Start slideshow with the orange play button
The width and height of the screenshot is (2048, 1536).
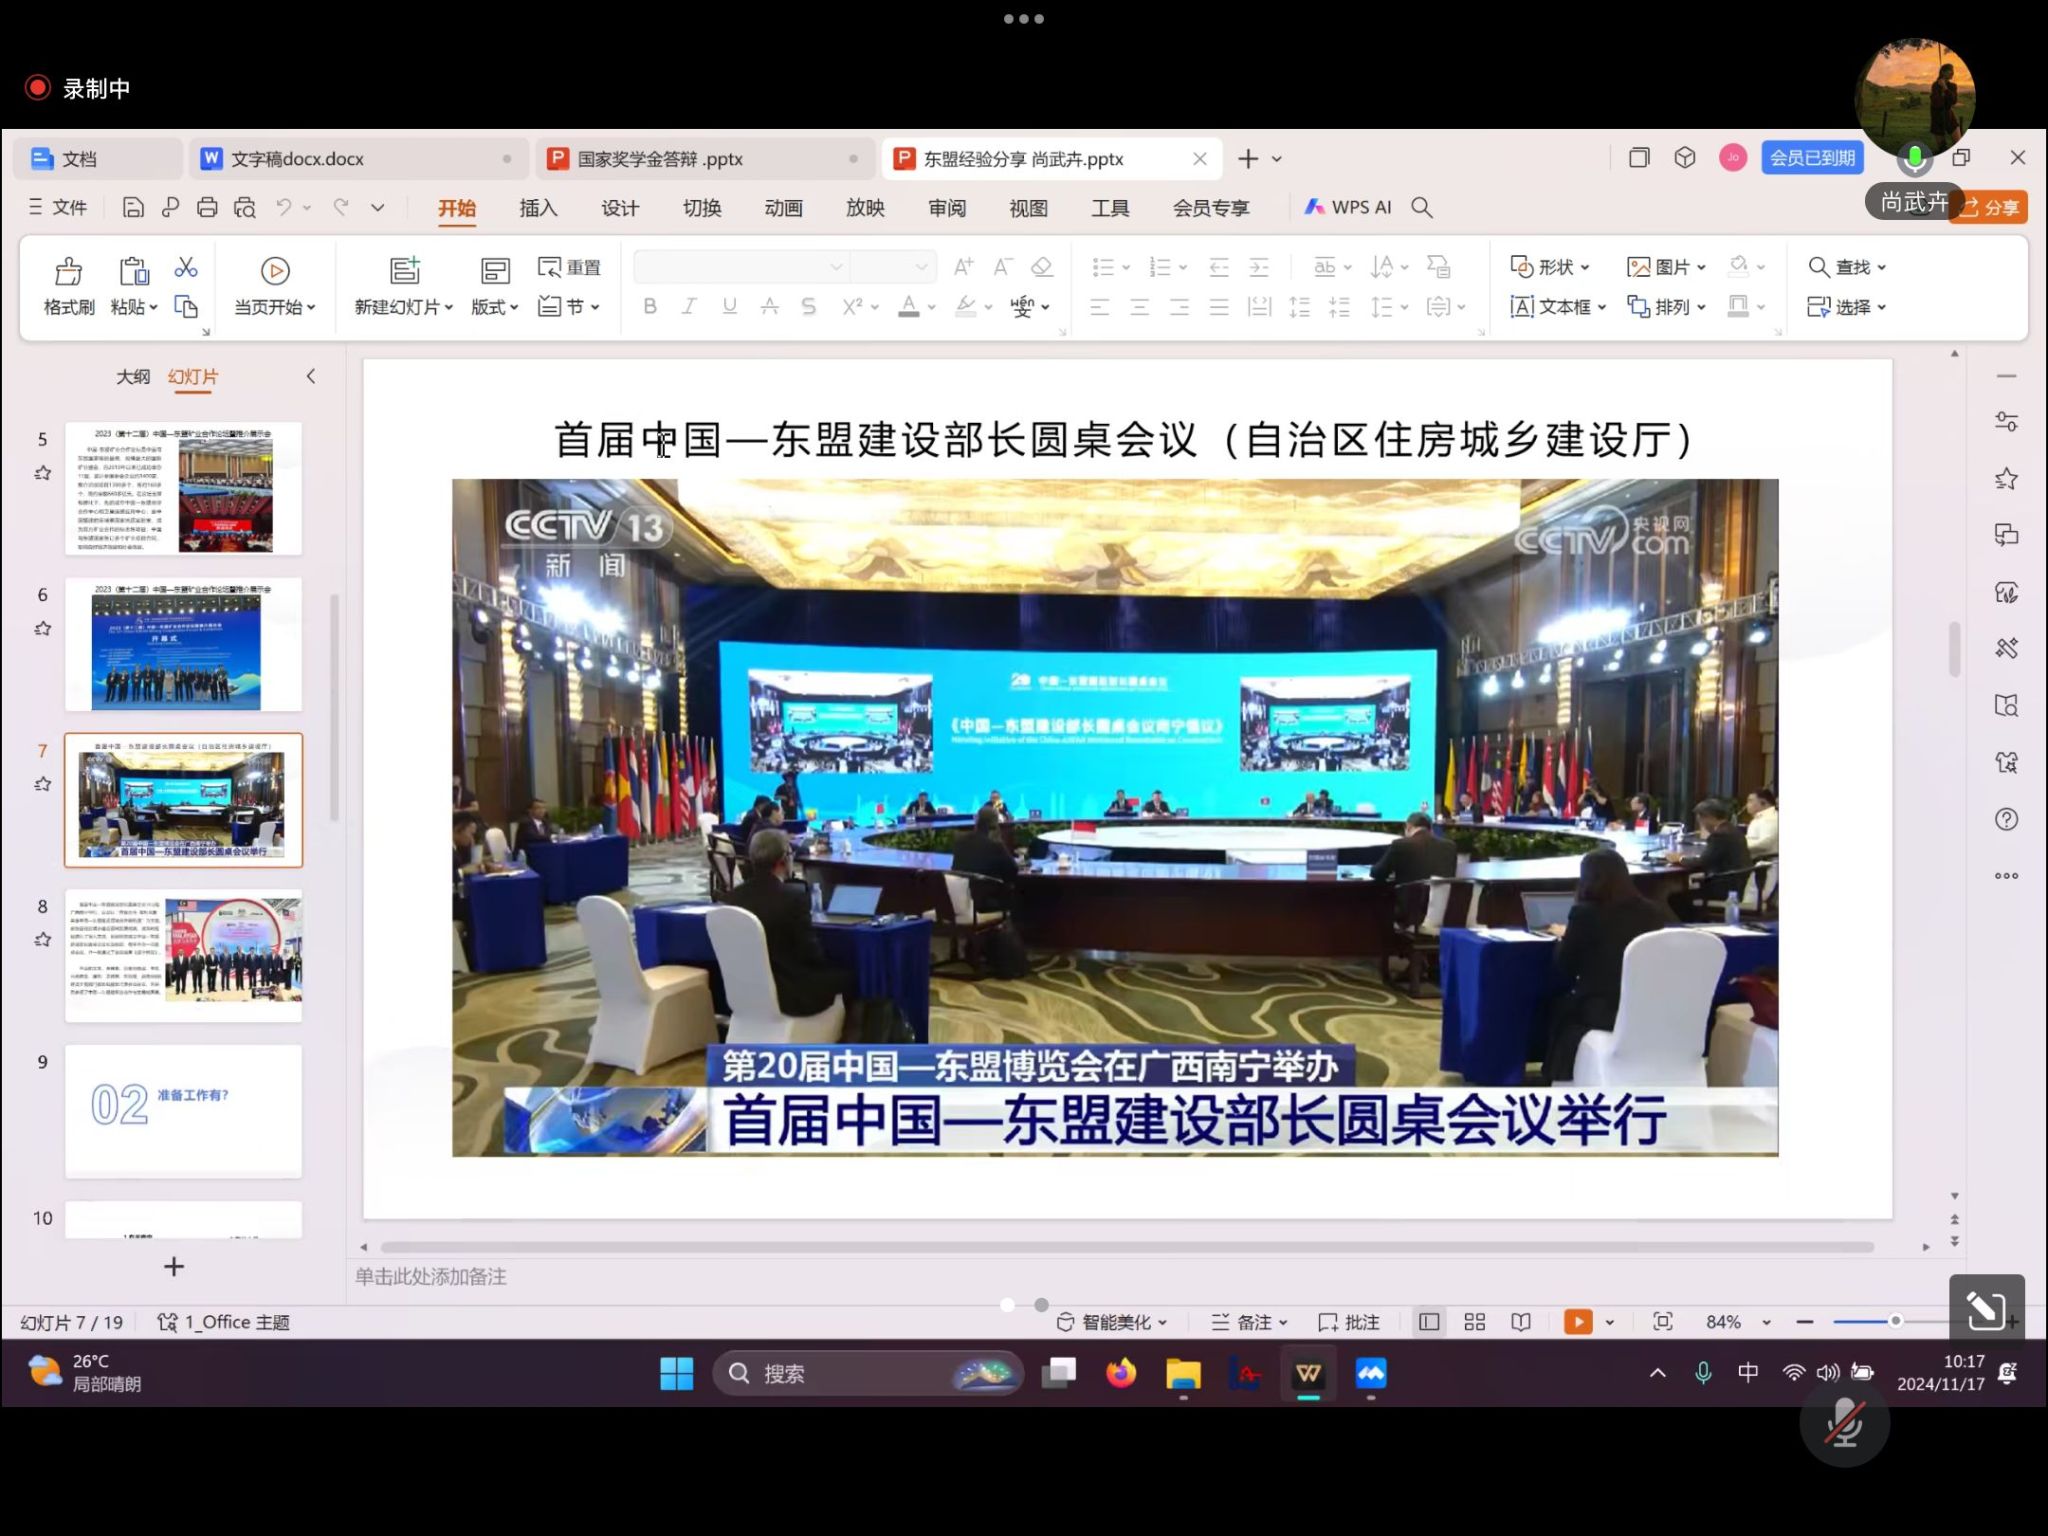click(1577, 1322)
